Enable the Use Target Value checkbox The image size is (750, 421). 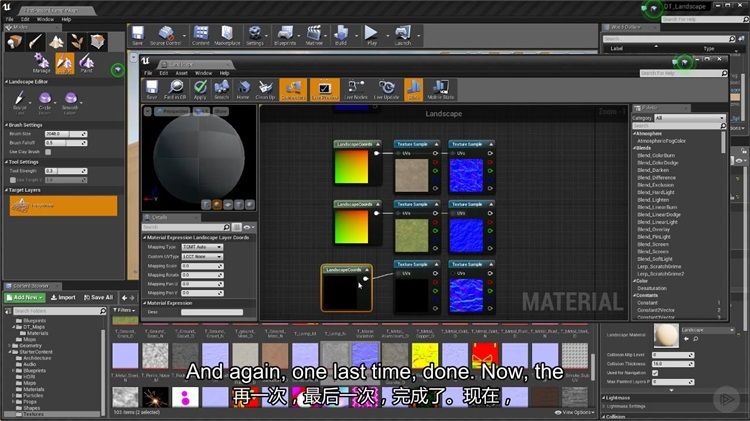(x=13, y=180)
